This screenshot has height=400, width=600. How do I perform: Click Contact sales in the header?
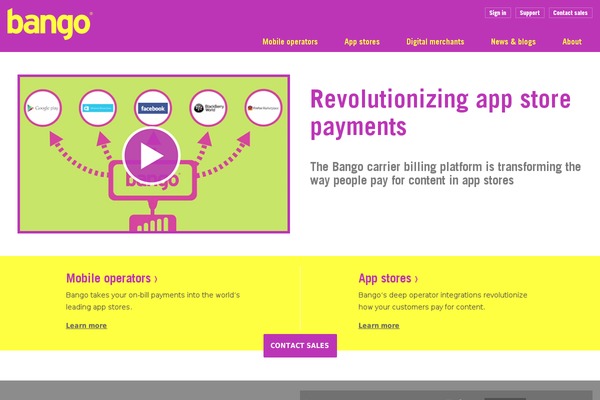[569, 13]
